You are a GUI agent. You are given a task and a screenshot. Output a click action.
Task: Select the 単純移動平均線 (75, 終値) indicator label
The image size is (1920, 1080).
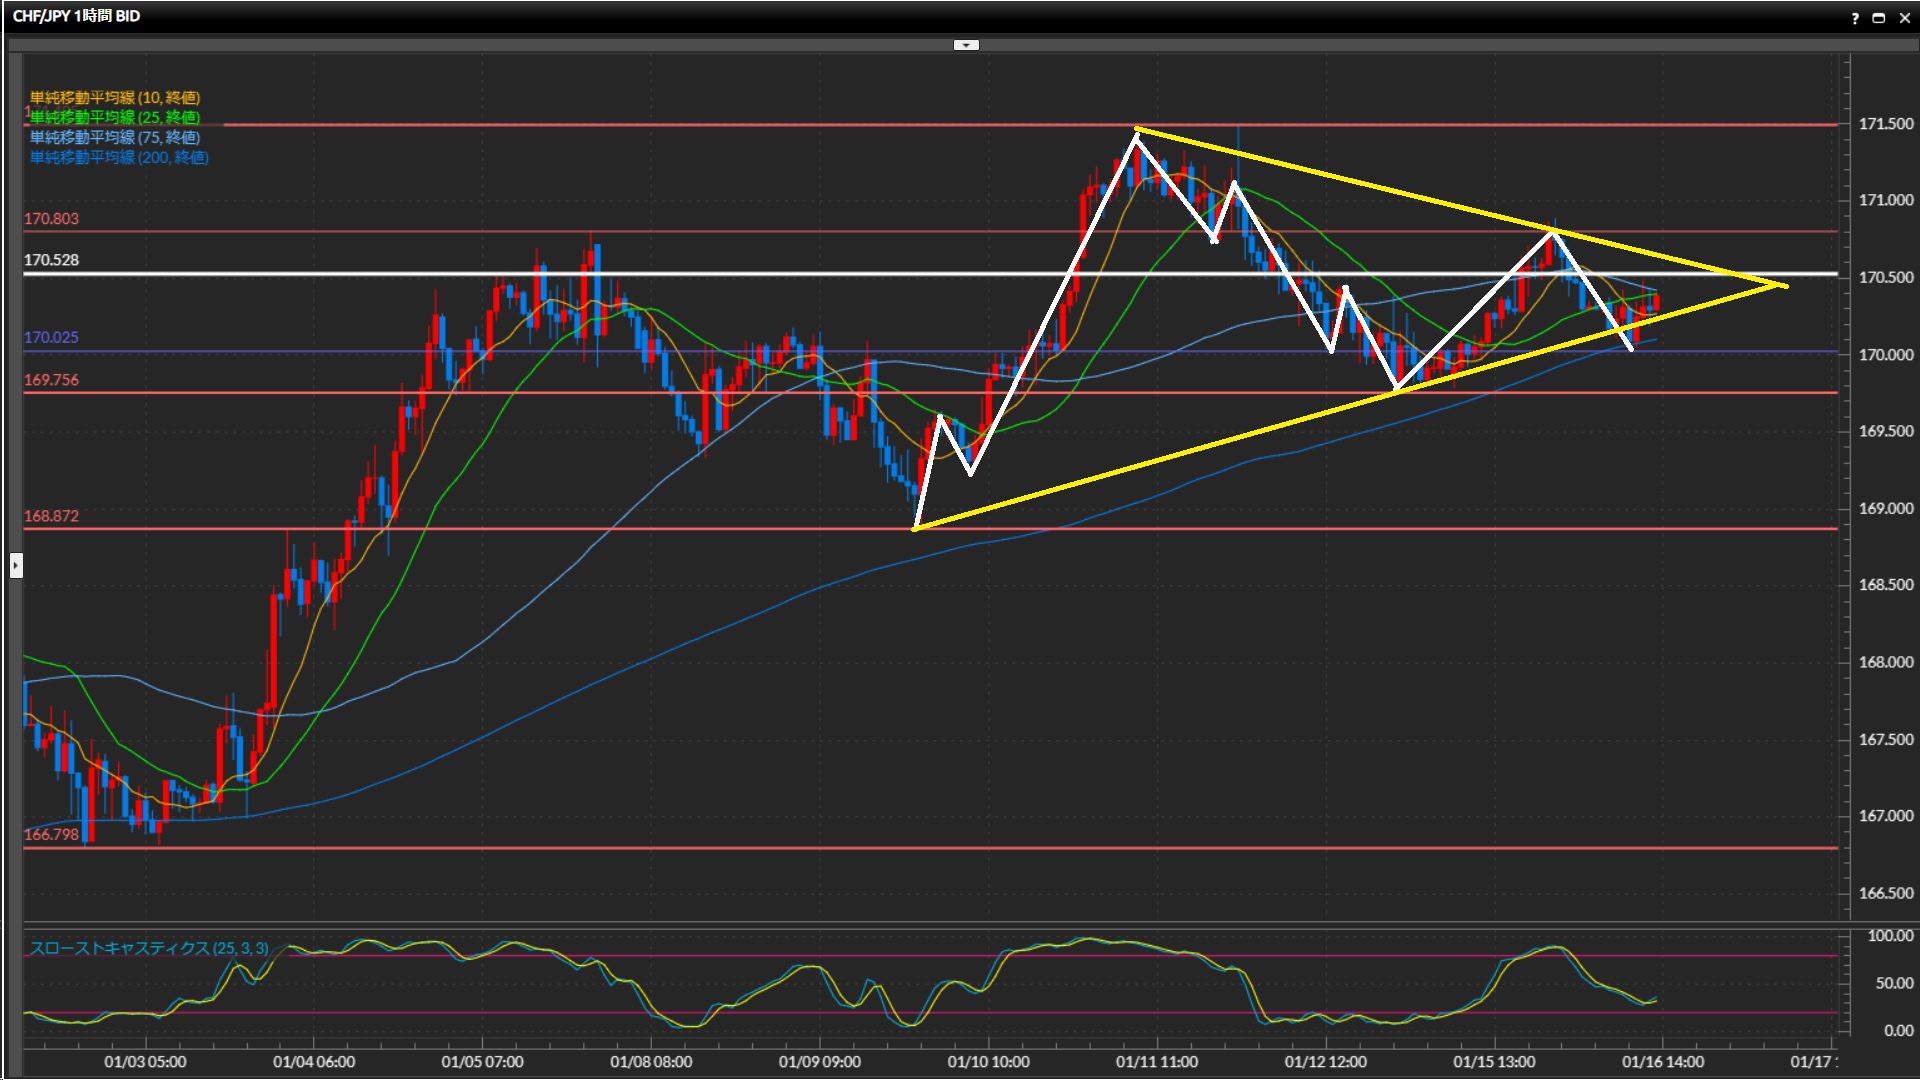coord(114,137)
